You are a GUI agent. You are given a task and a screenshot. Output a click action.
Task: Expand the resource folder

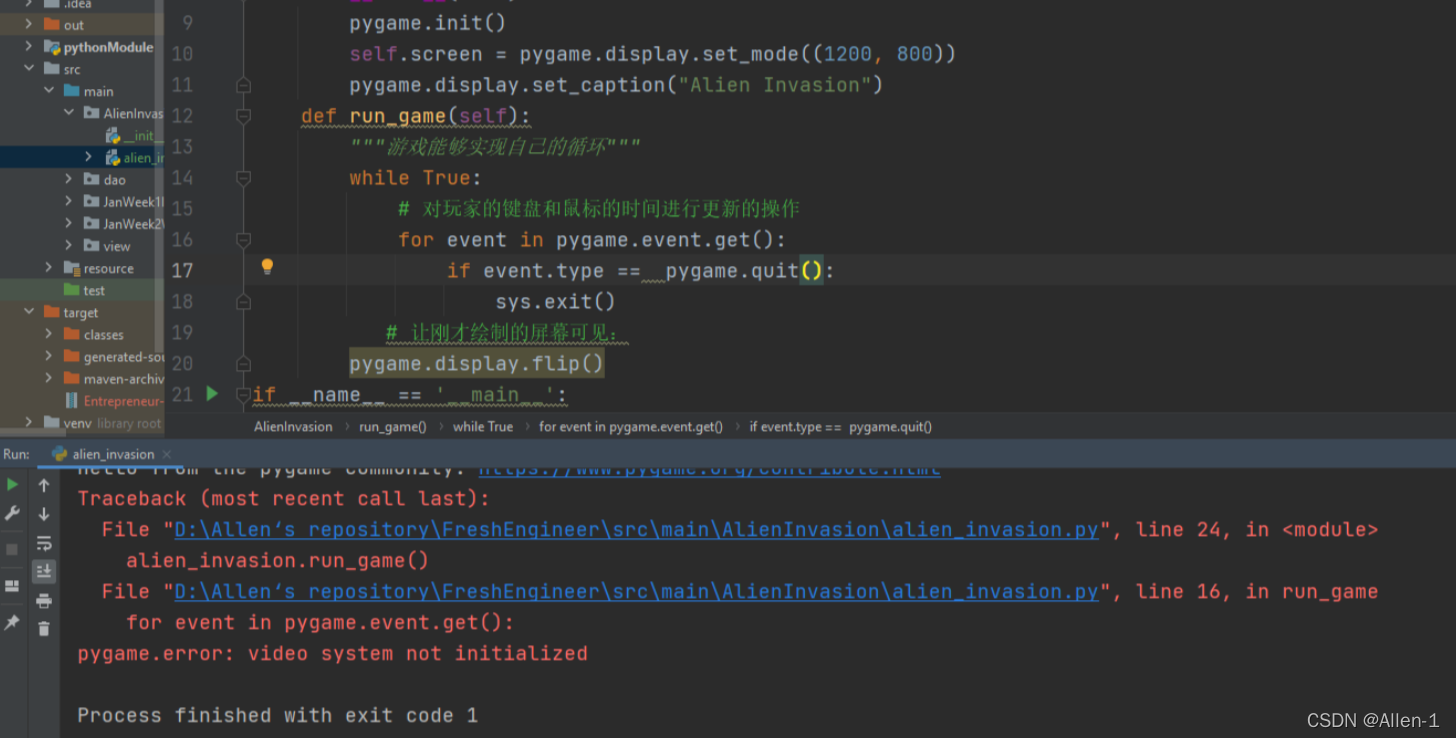point(48,267)
